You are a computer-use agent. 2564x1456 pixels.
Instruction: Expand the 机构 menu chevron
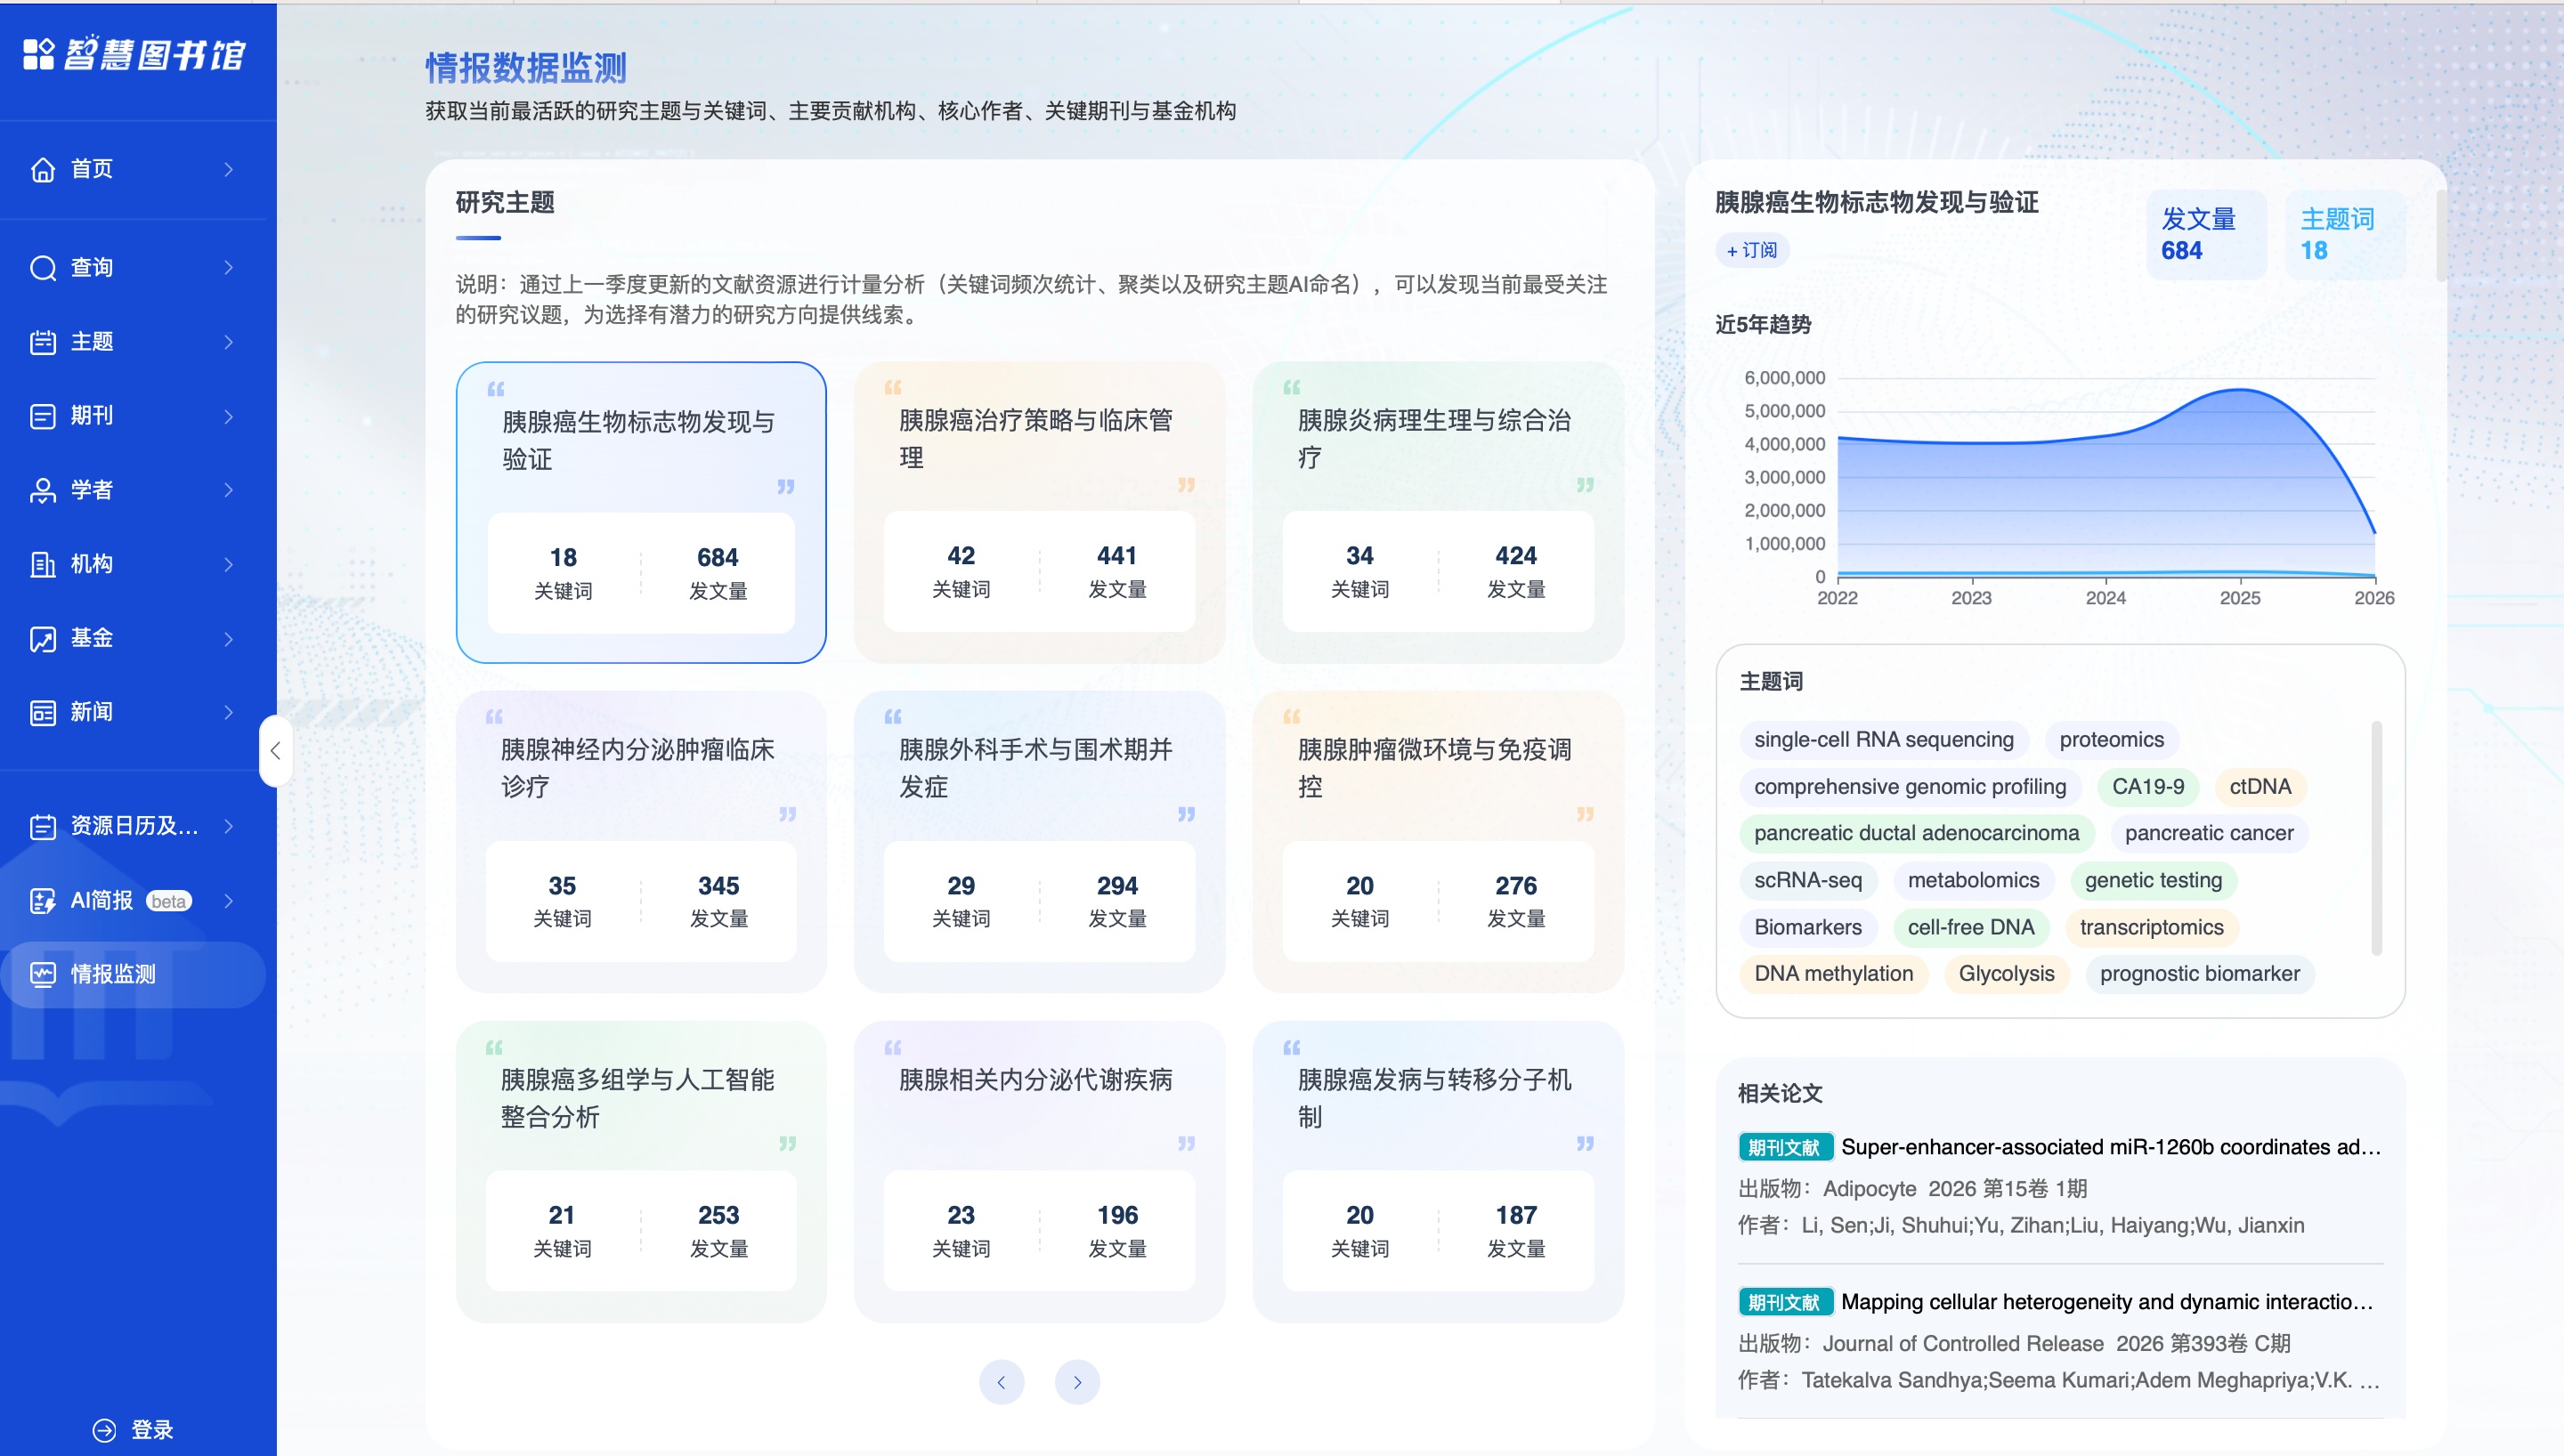pos(229,564)
